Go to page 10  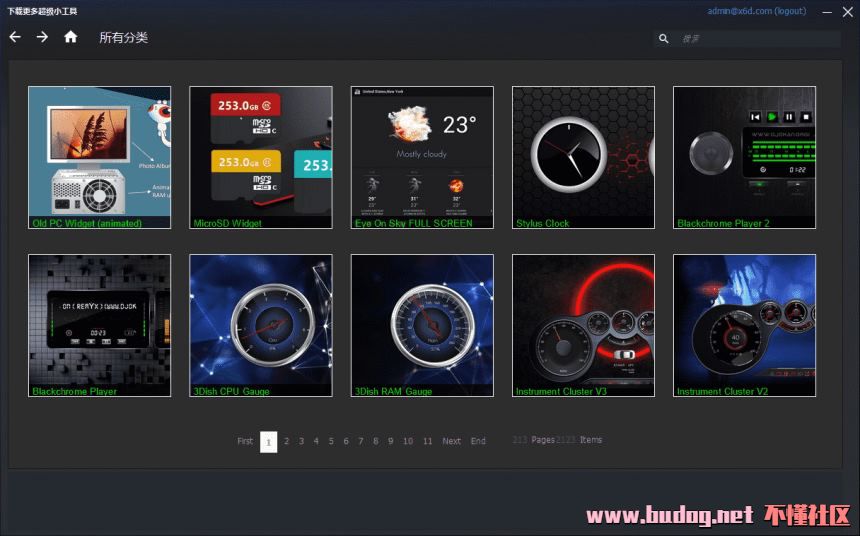(x=408, y=441)
